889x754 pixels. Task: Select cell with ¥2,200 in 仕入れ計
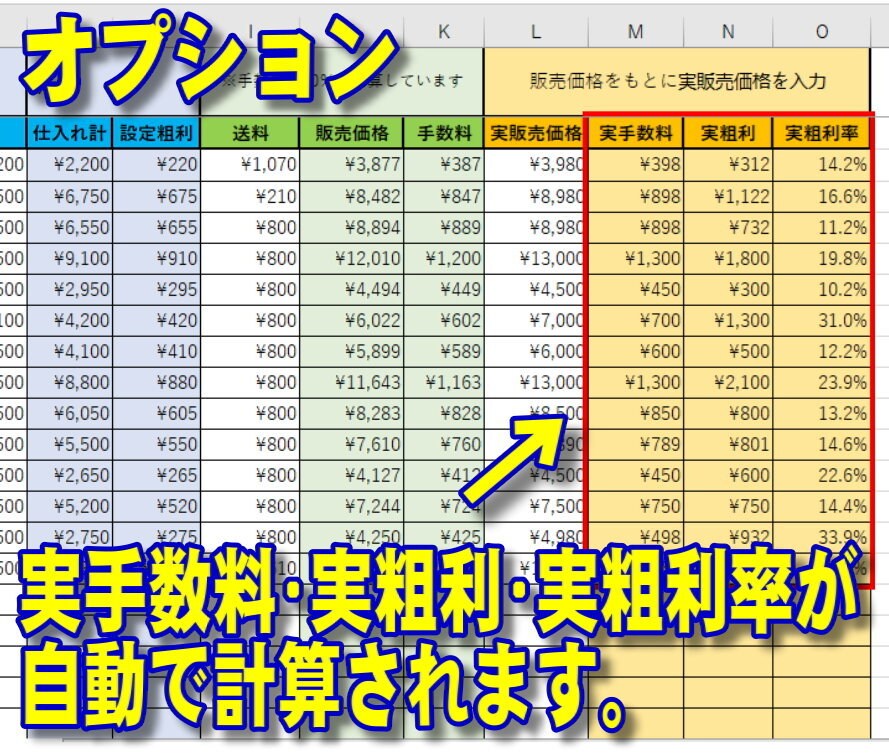(69, 165)
